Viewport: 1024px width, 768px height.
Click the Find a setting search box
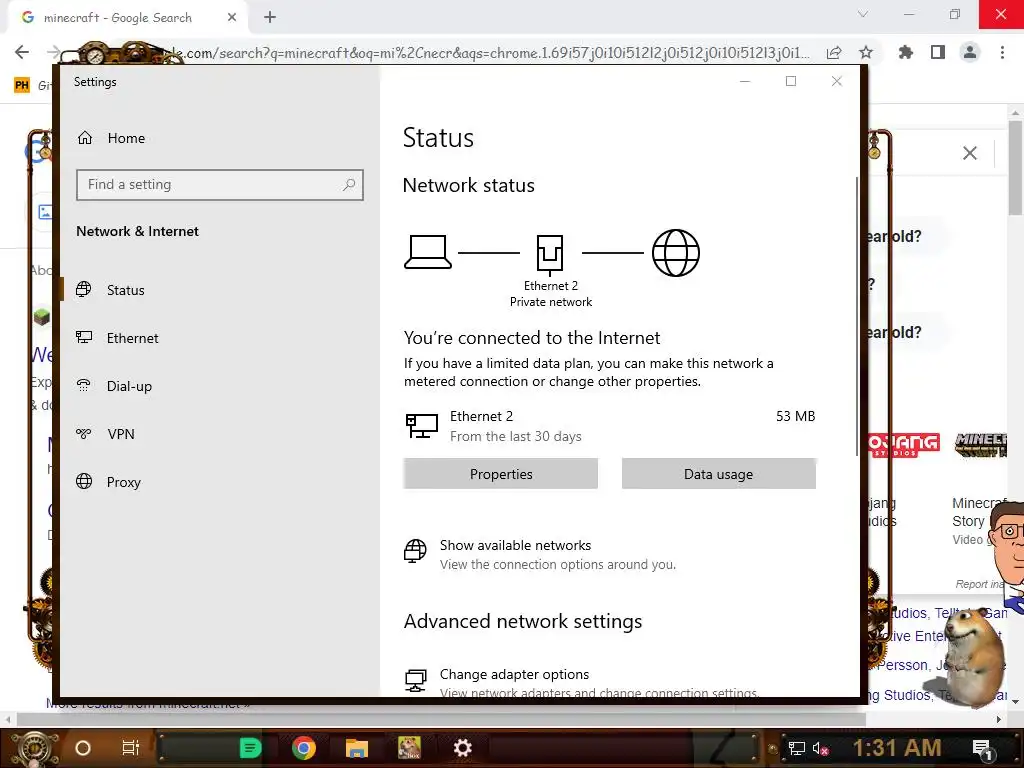coord(219,185)
